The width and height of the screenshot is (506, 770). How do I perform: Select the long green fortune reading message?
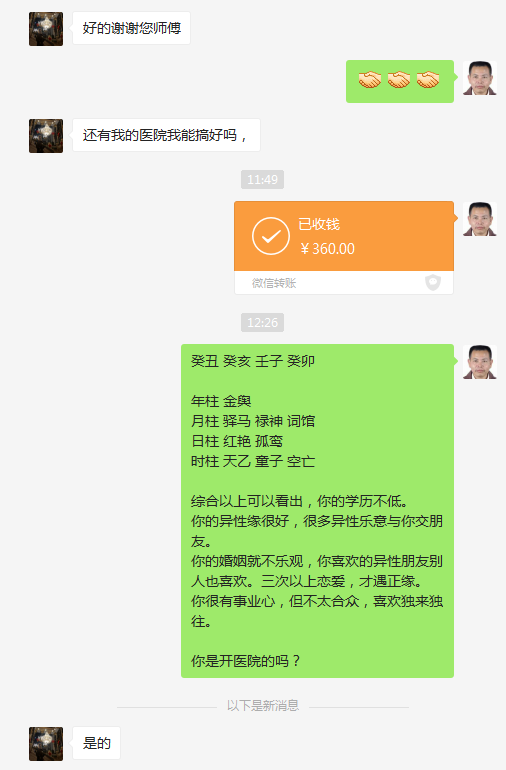(317, 511)
